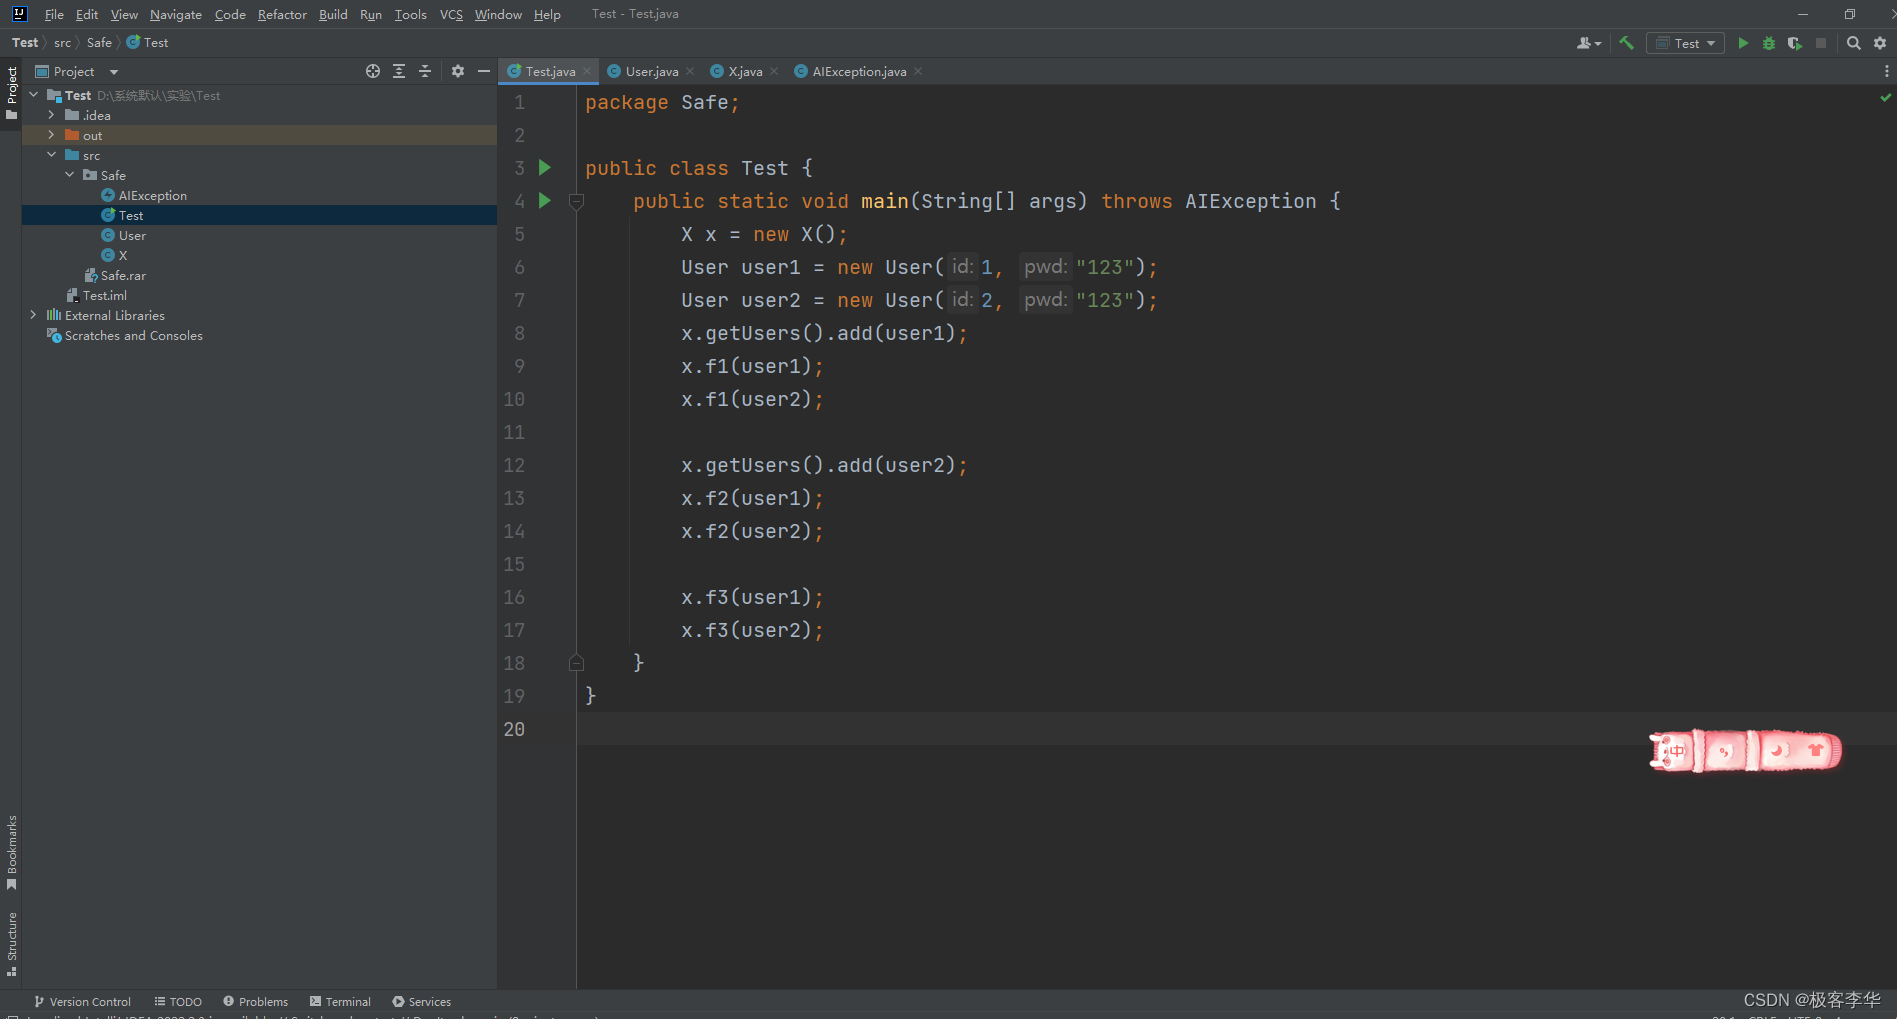This screenshot has height=1019, width=1897.
Task: Open the Problems tool window
Action: tap(256, 1001)
